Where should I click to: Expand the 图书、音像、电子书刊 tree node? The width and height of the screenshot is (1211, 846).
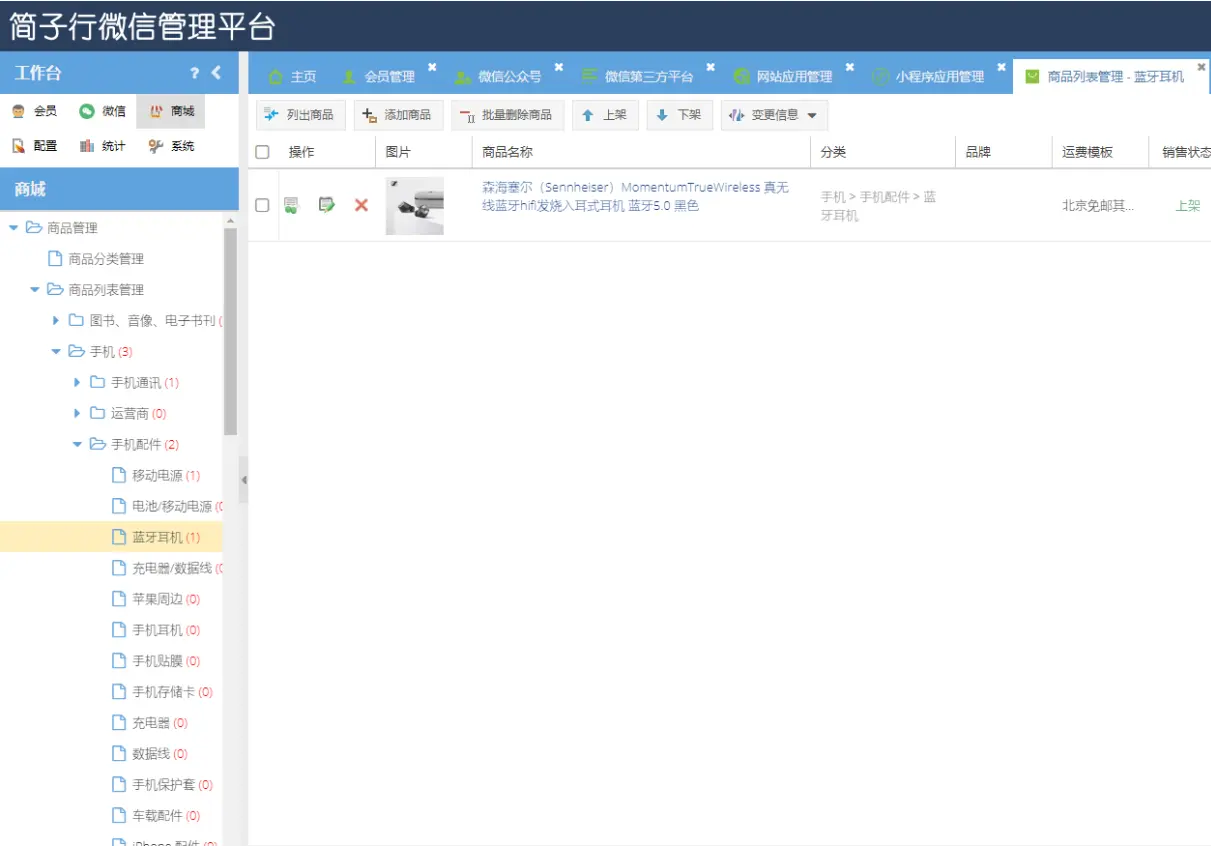pyautogui.click(x=56, y=321)
